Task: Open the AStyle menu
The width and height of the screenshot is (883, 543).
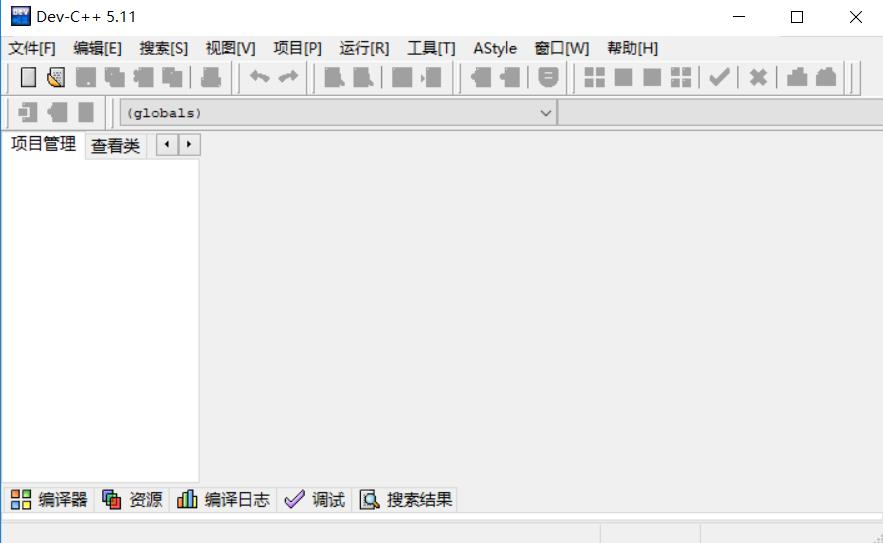Action: tap(495, 48)
